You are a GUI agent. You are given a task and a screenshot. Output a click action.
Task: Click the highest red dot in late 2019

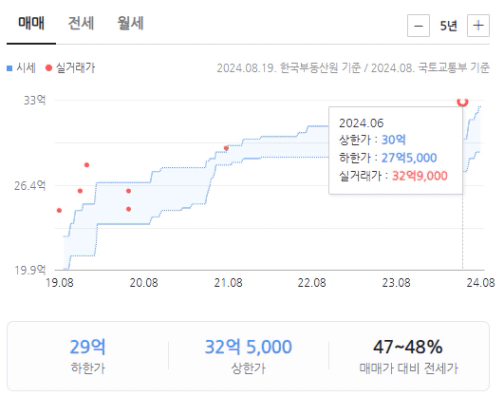tap(87, 165)
